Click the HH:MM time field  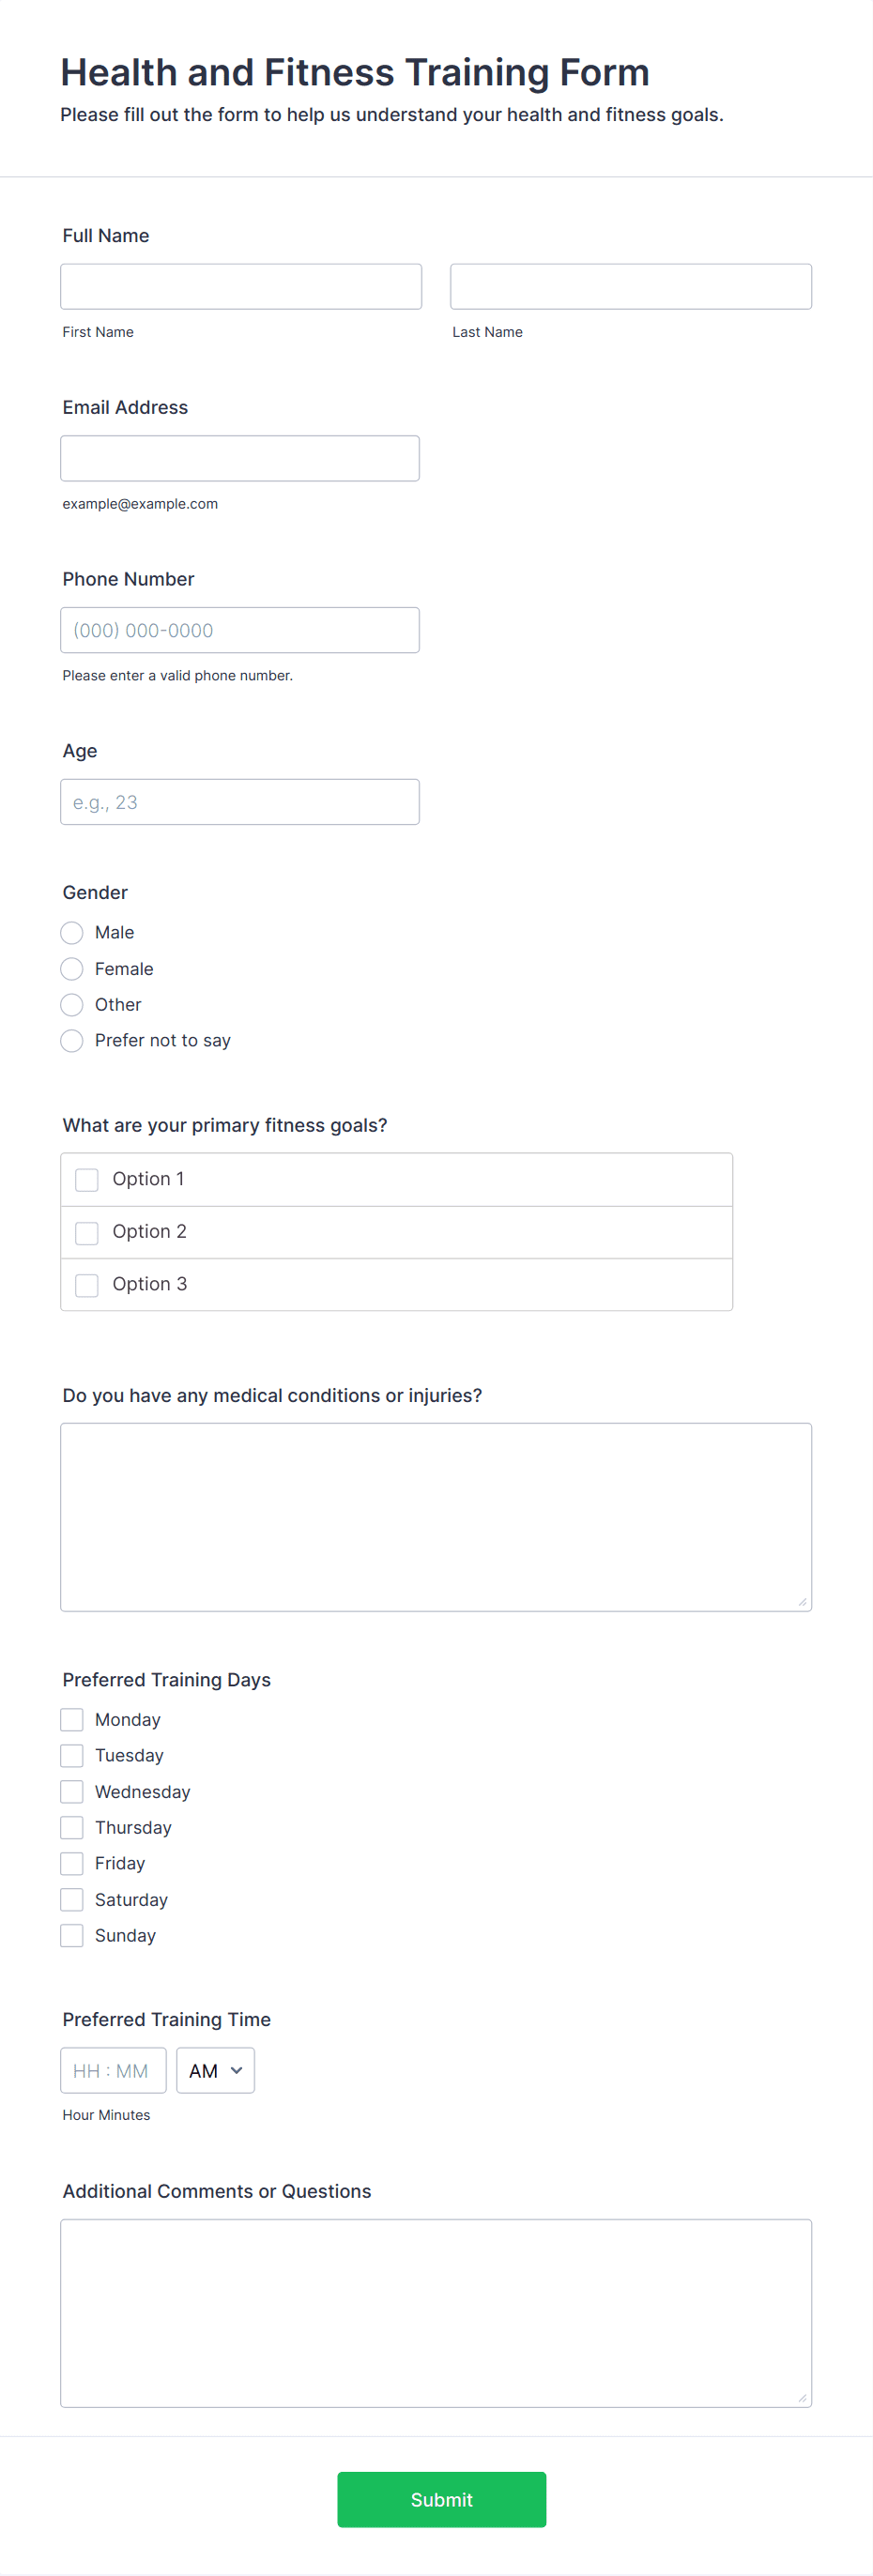point(113,2070)
